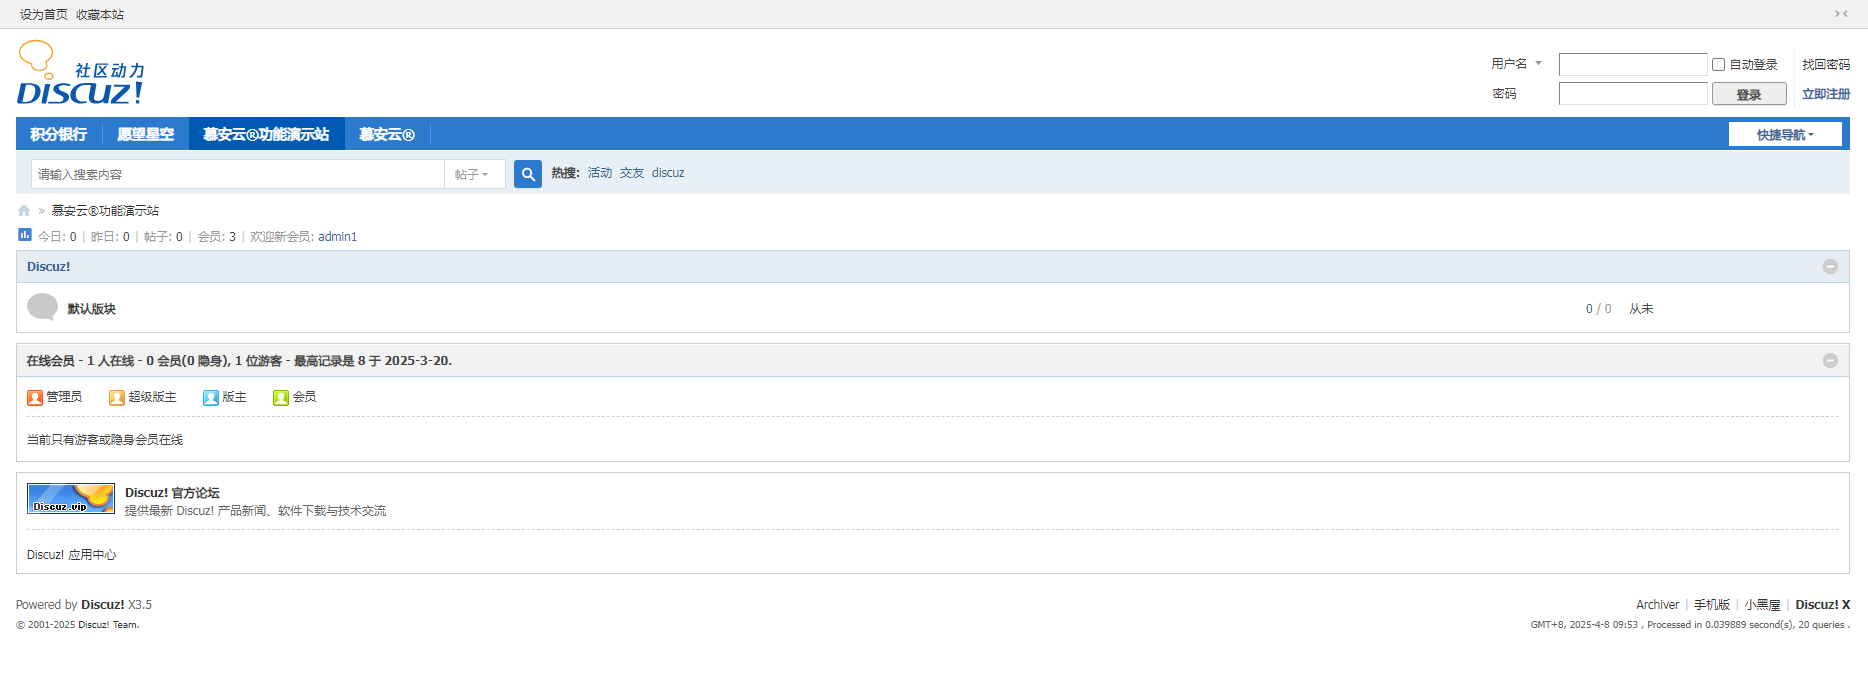1868x674 pixels.
Task: Click 小黑屋 footer link
Action: 1762,605
